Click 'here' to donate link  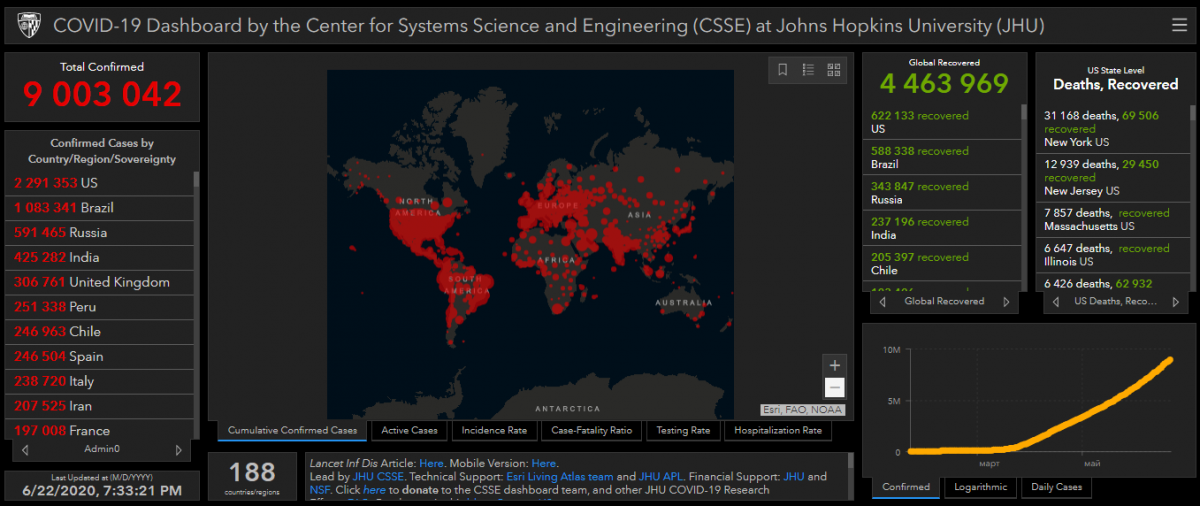point(374,490)
